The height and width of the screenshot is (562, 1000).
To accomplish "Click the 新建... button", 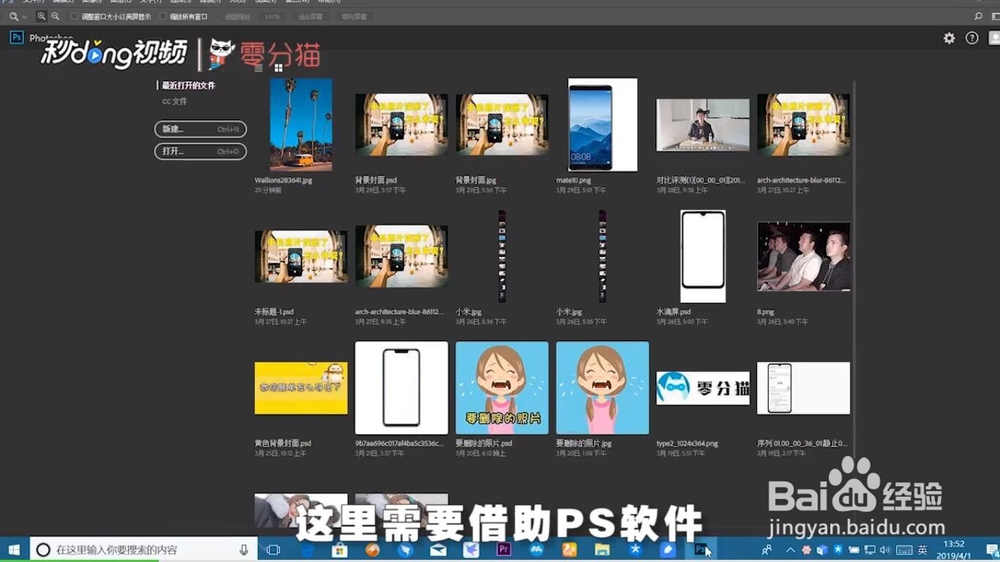I will [200, 129].
